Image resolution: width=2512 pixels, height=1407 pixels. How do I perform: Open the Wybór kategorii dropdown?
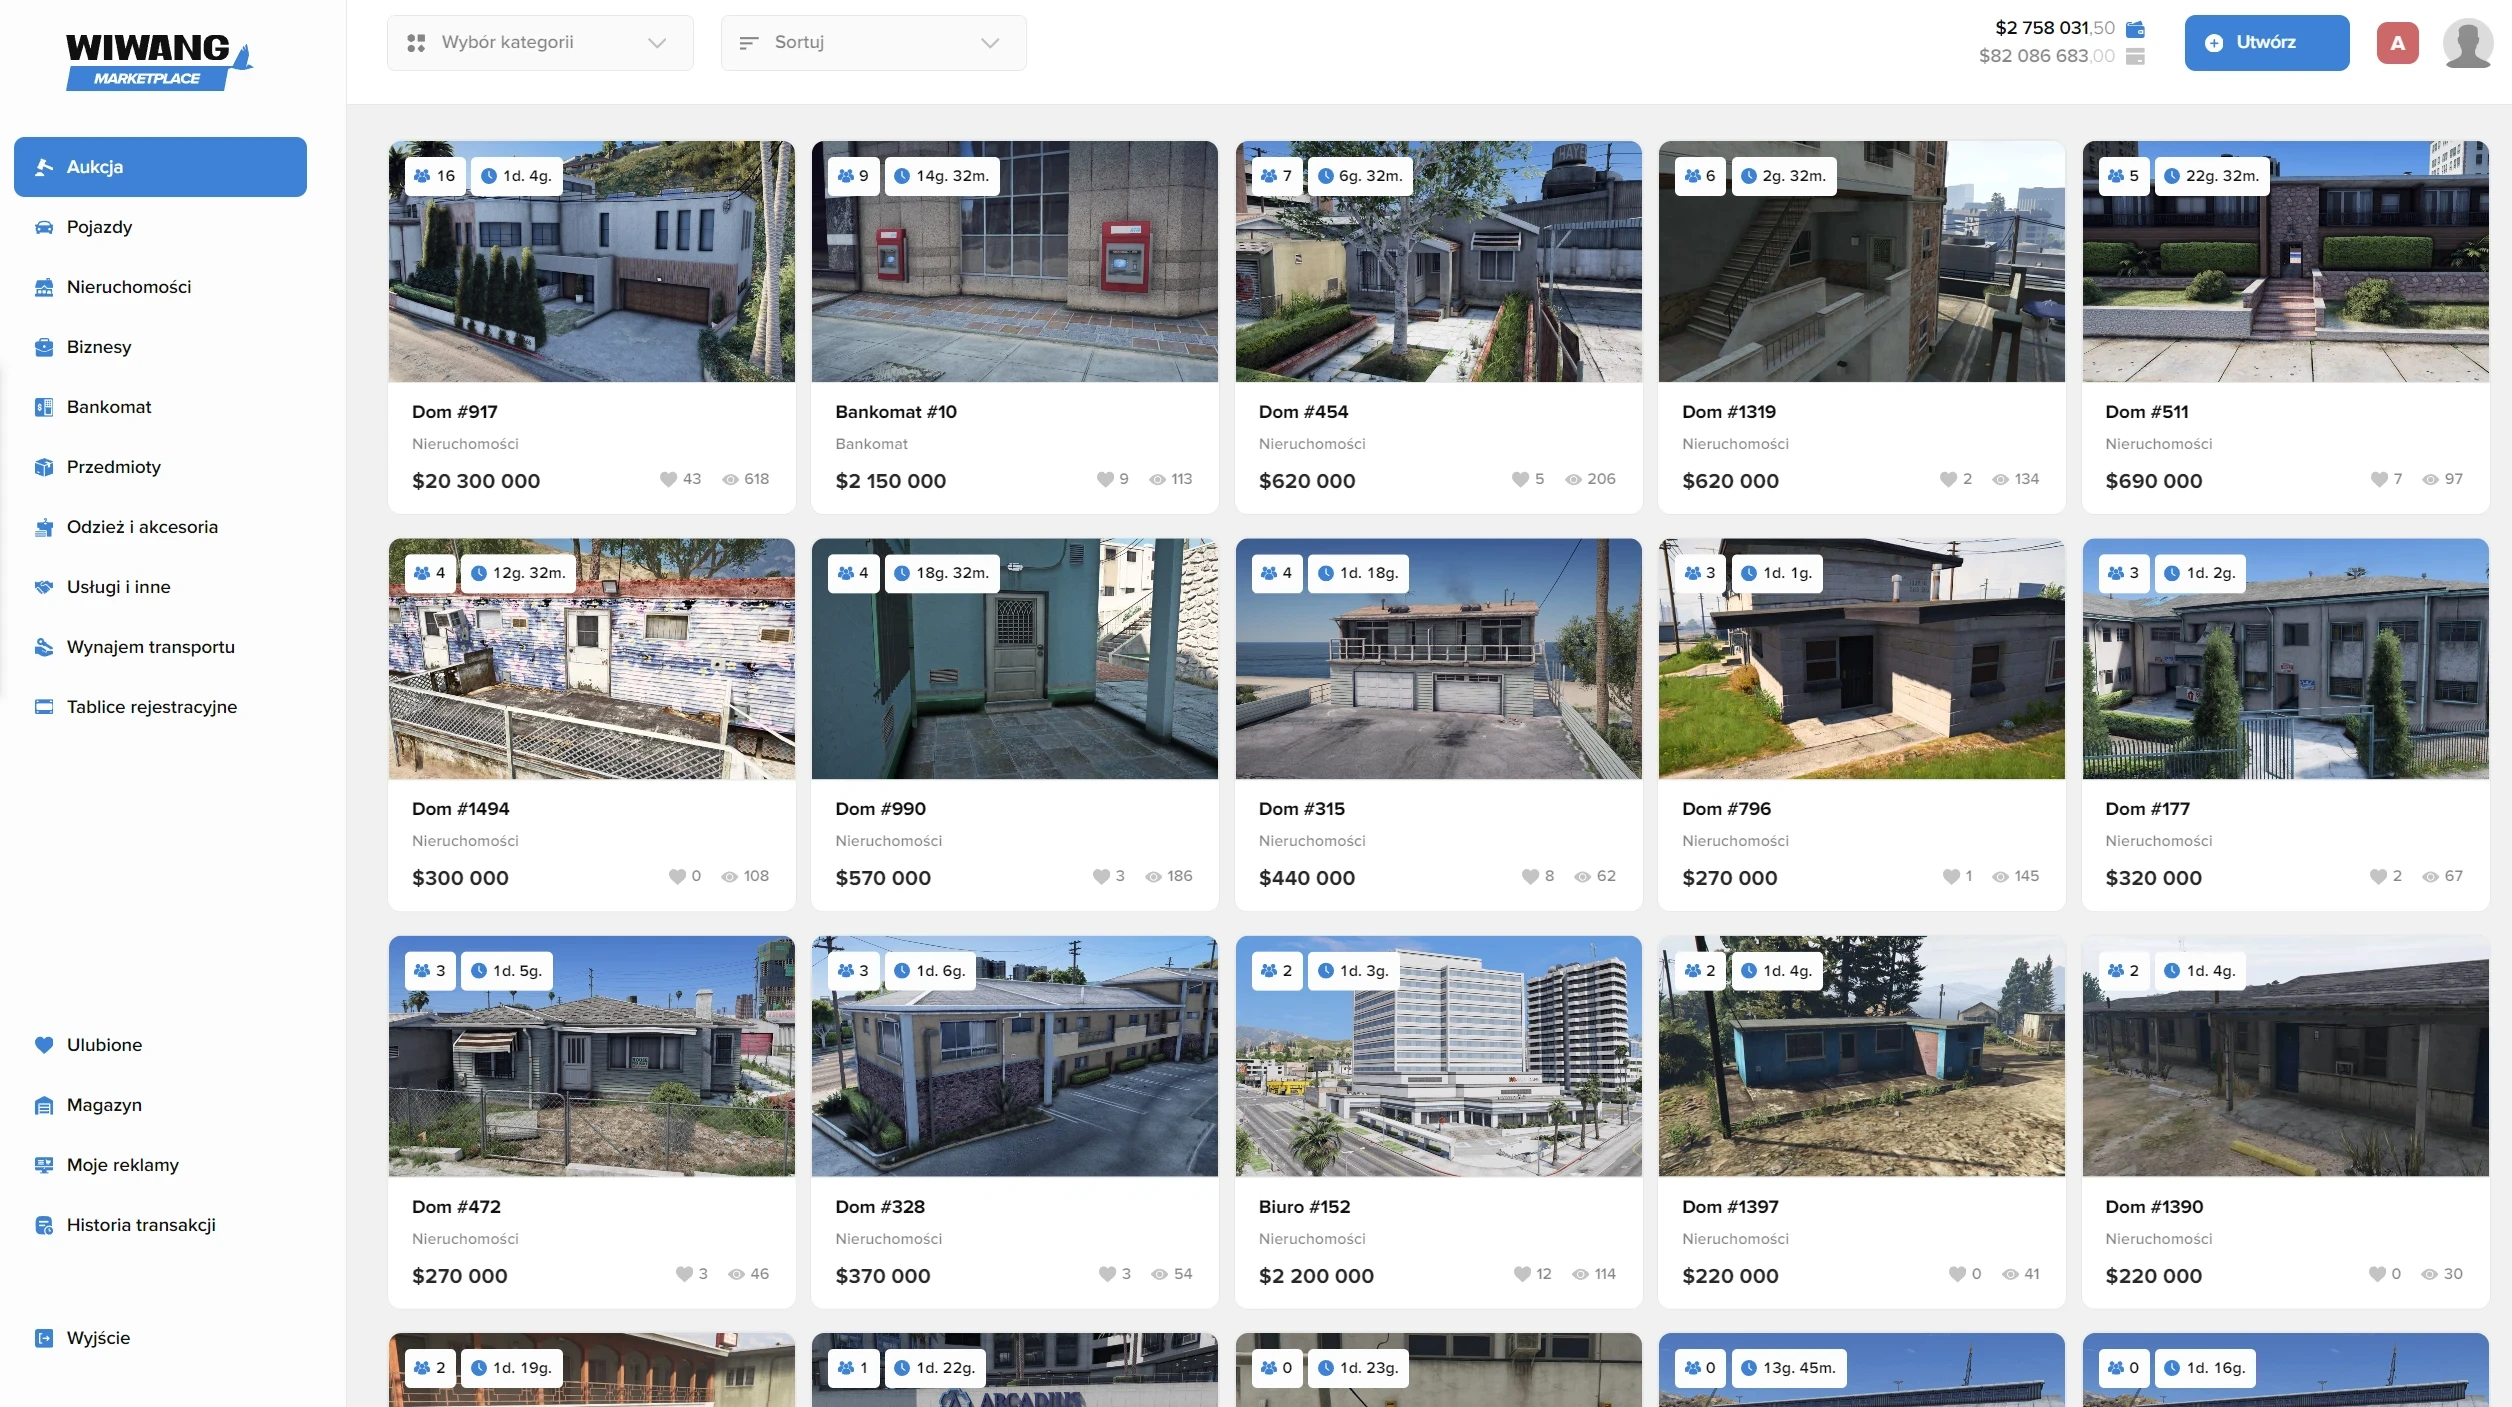click(x=540, y=43)
